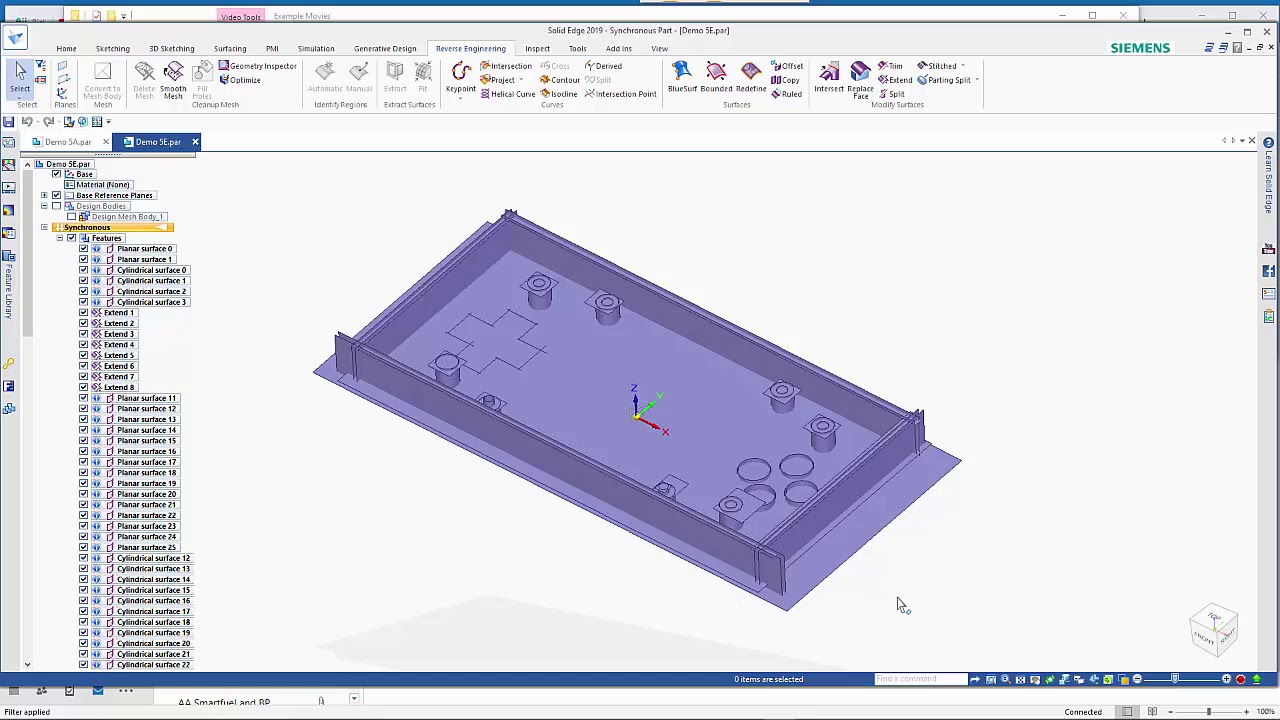The image size is (1280, 720).
Task: Click the Trim surface command
Action: click(x=890, y=66)
